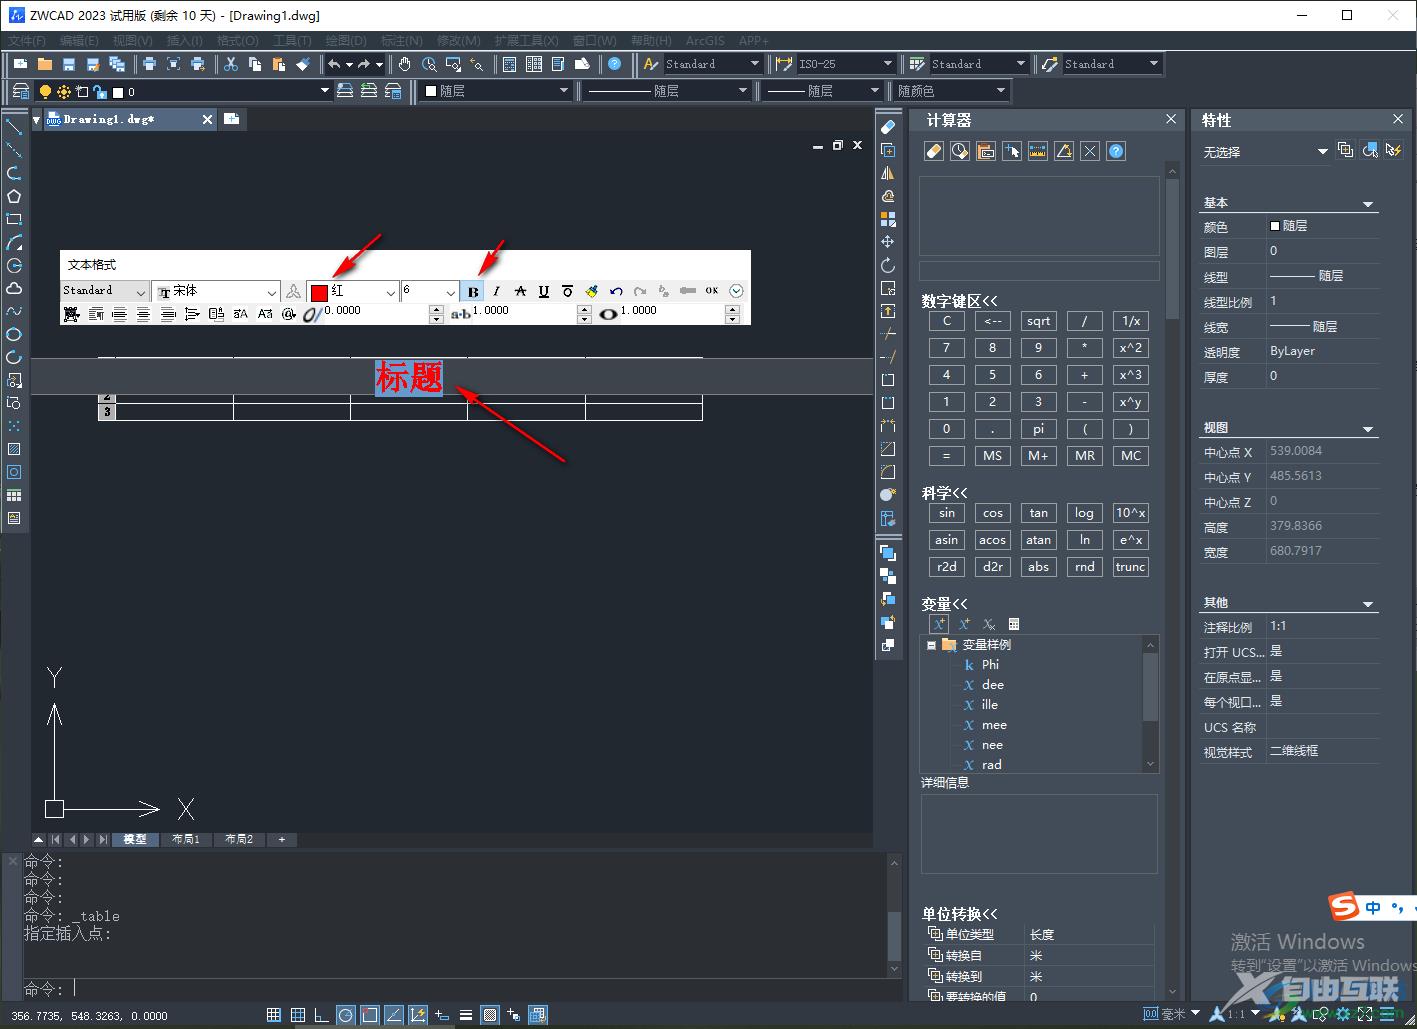Click the calculator Get Coordinates icon
The height and width of the screenshot is (1029, 1417).
tap(1012, 151)
